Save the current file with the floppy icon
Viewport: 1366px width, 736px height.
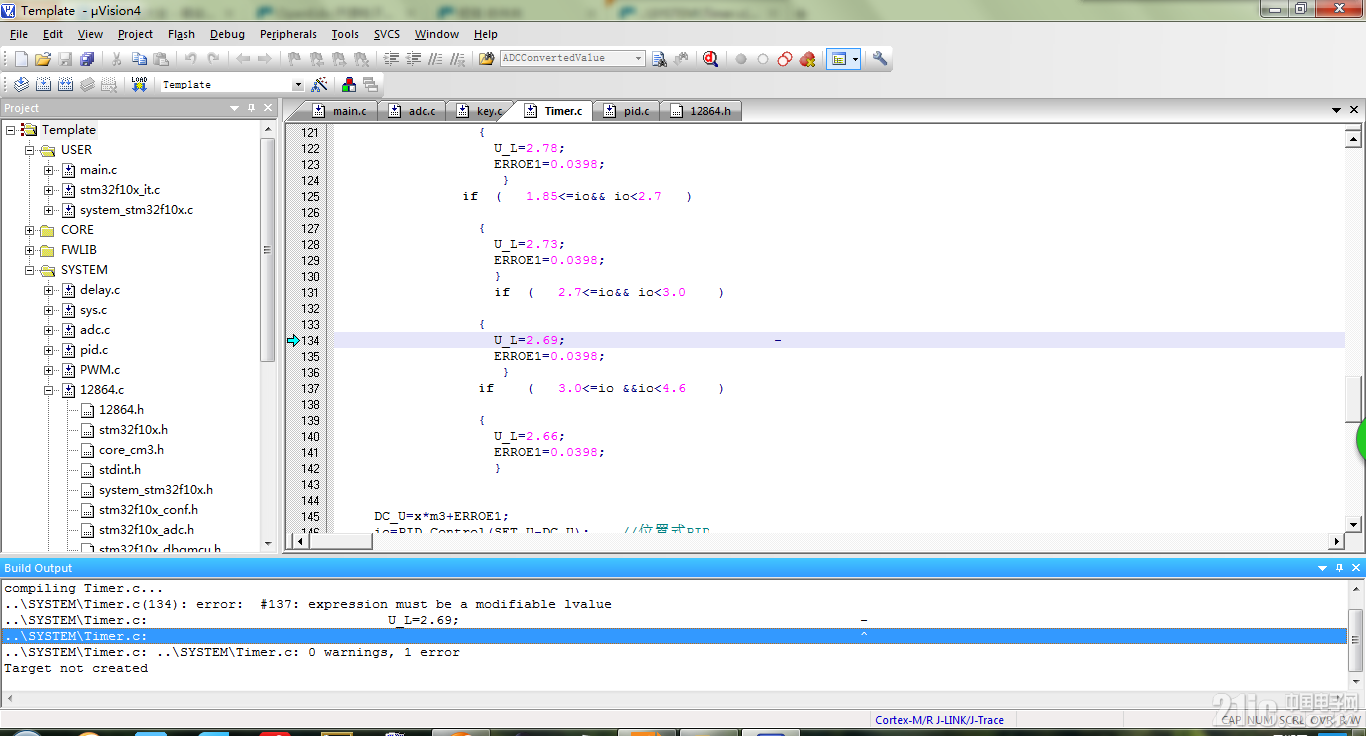65,59
